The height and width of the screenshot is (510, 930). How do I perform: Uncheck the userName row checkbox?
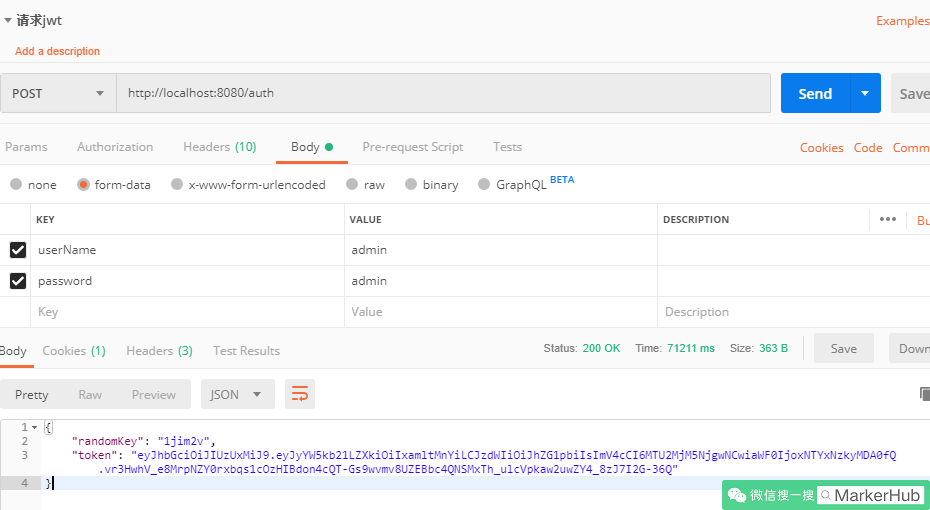click(18, 250)
